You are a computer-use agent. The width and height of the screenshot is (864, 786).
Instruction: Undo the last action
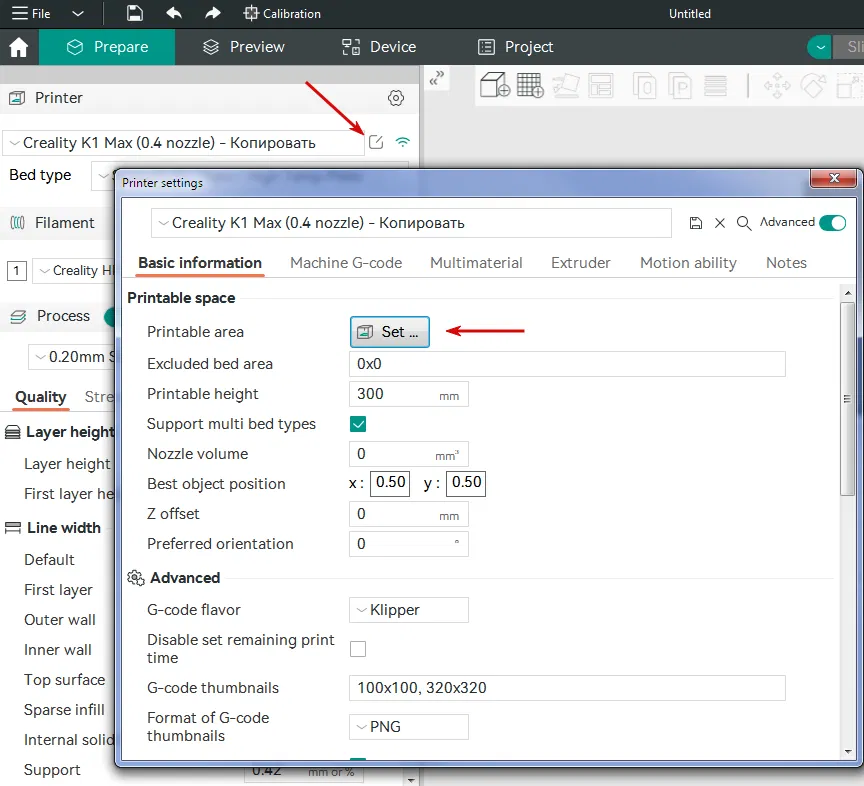coord(174,13)
